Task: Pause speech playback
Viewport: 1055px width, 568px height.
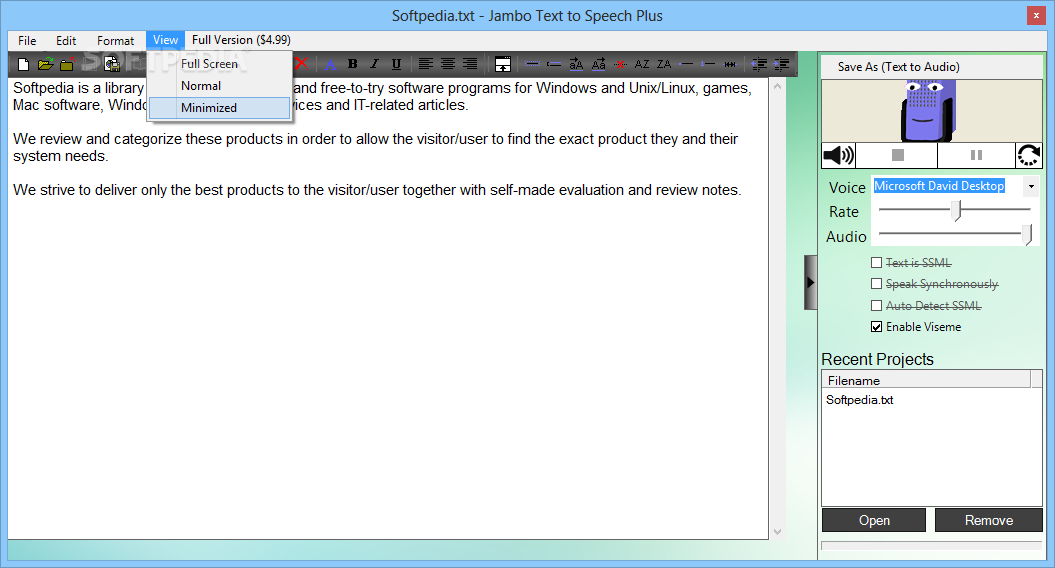Action: 976,155
